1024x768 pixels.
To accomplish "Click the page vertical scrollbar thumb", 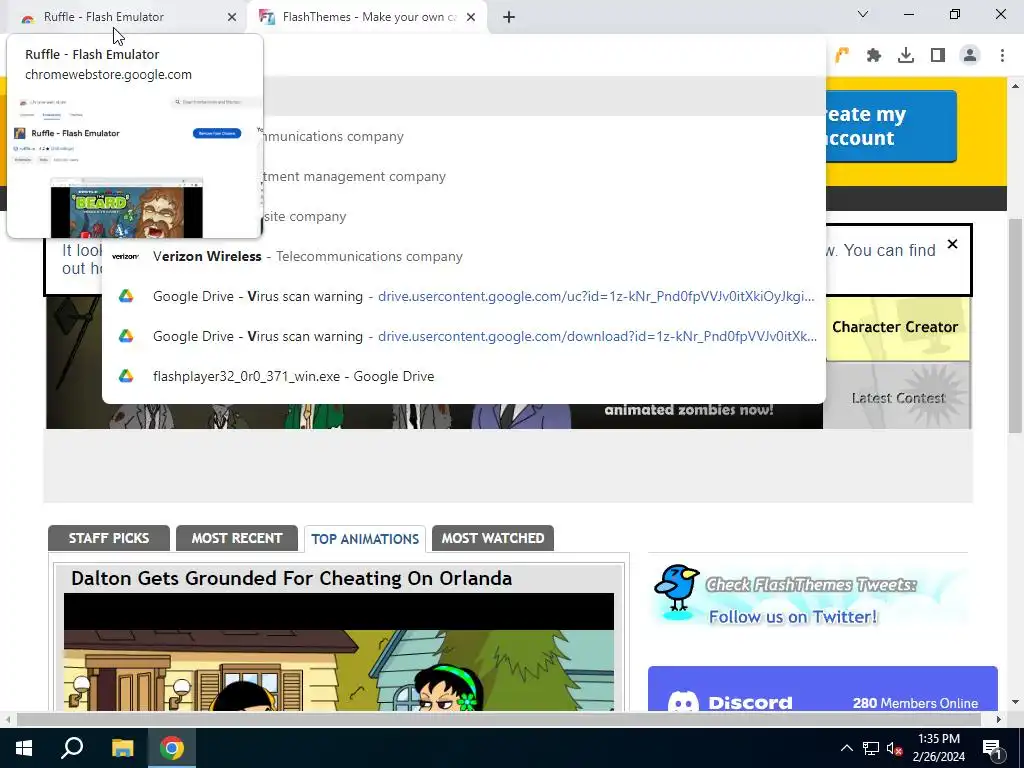I will click(x=1016, y=325).
